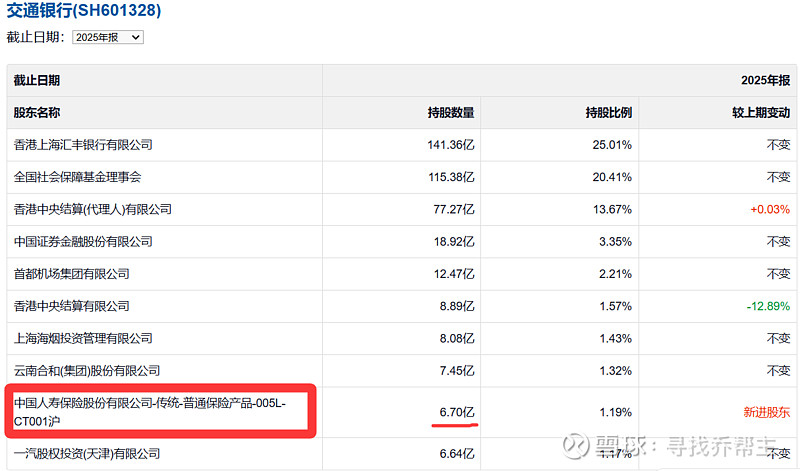Click the Xueqiu snowball watermark logo
The height and width of the screenshot is (471, 800).
pyautogui.click(x=577, y=442)
